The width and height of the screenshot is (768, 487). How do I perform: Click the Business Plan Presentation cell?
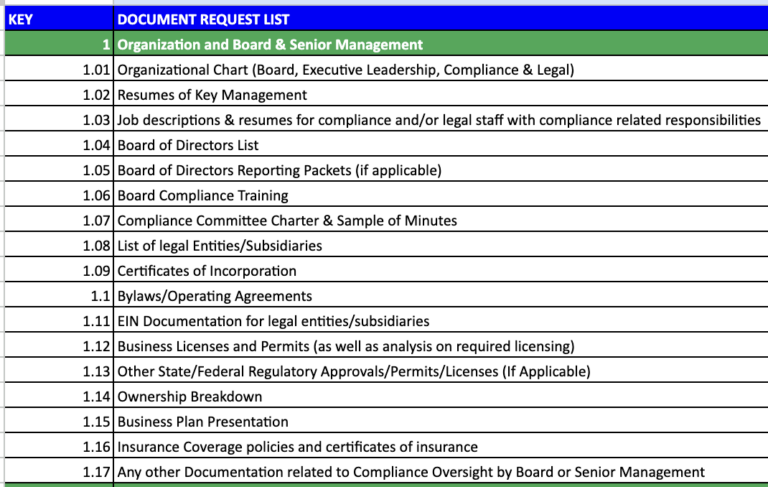click(x=203, y=421)
